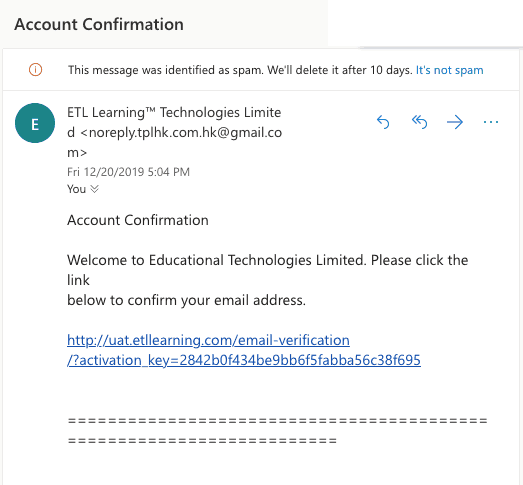This screenshot has width=523, height=485.
Task: Expand recipients chevron next to You
Action: click(x=95, y=189)
